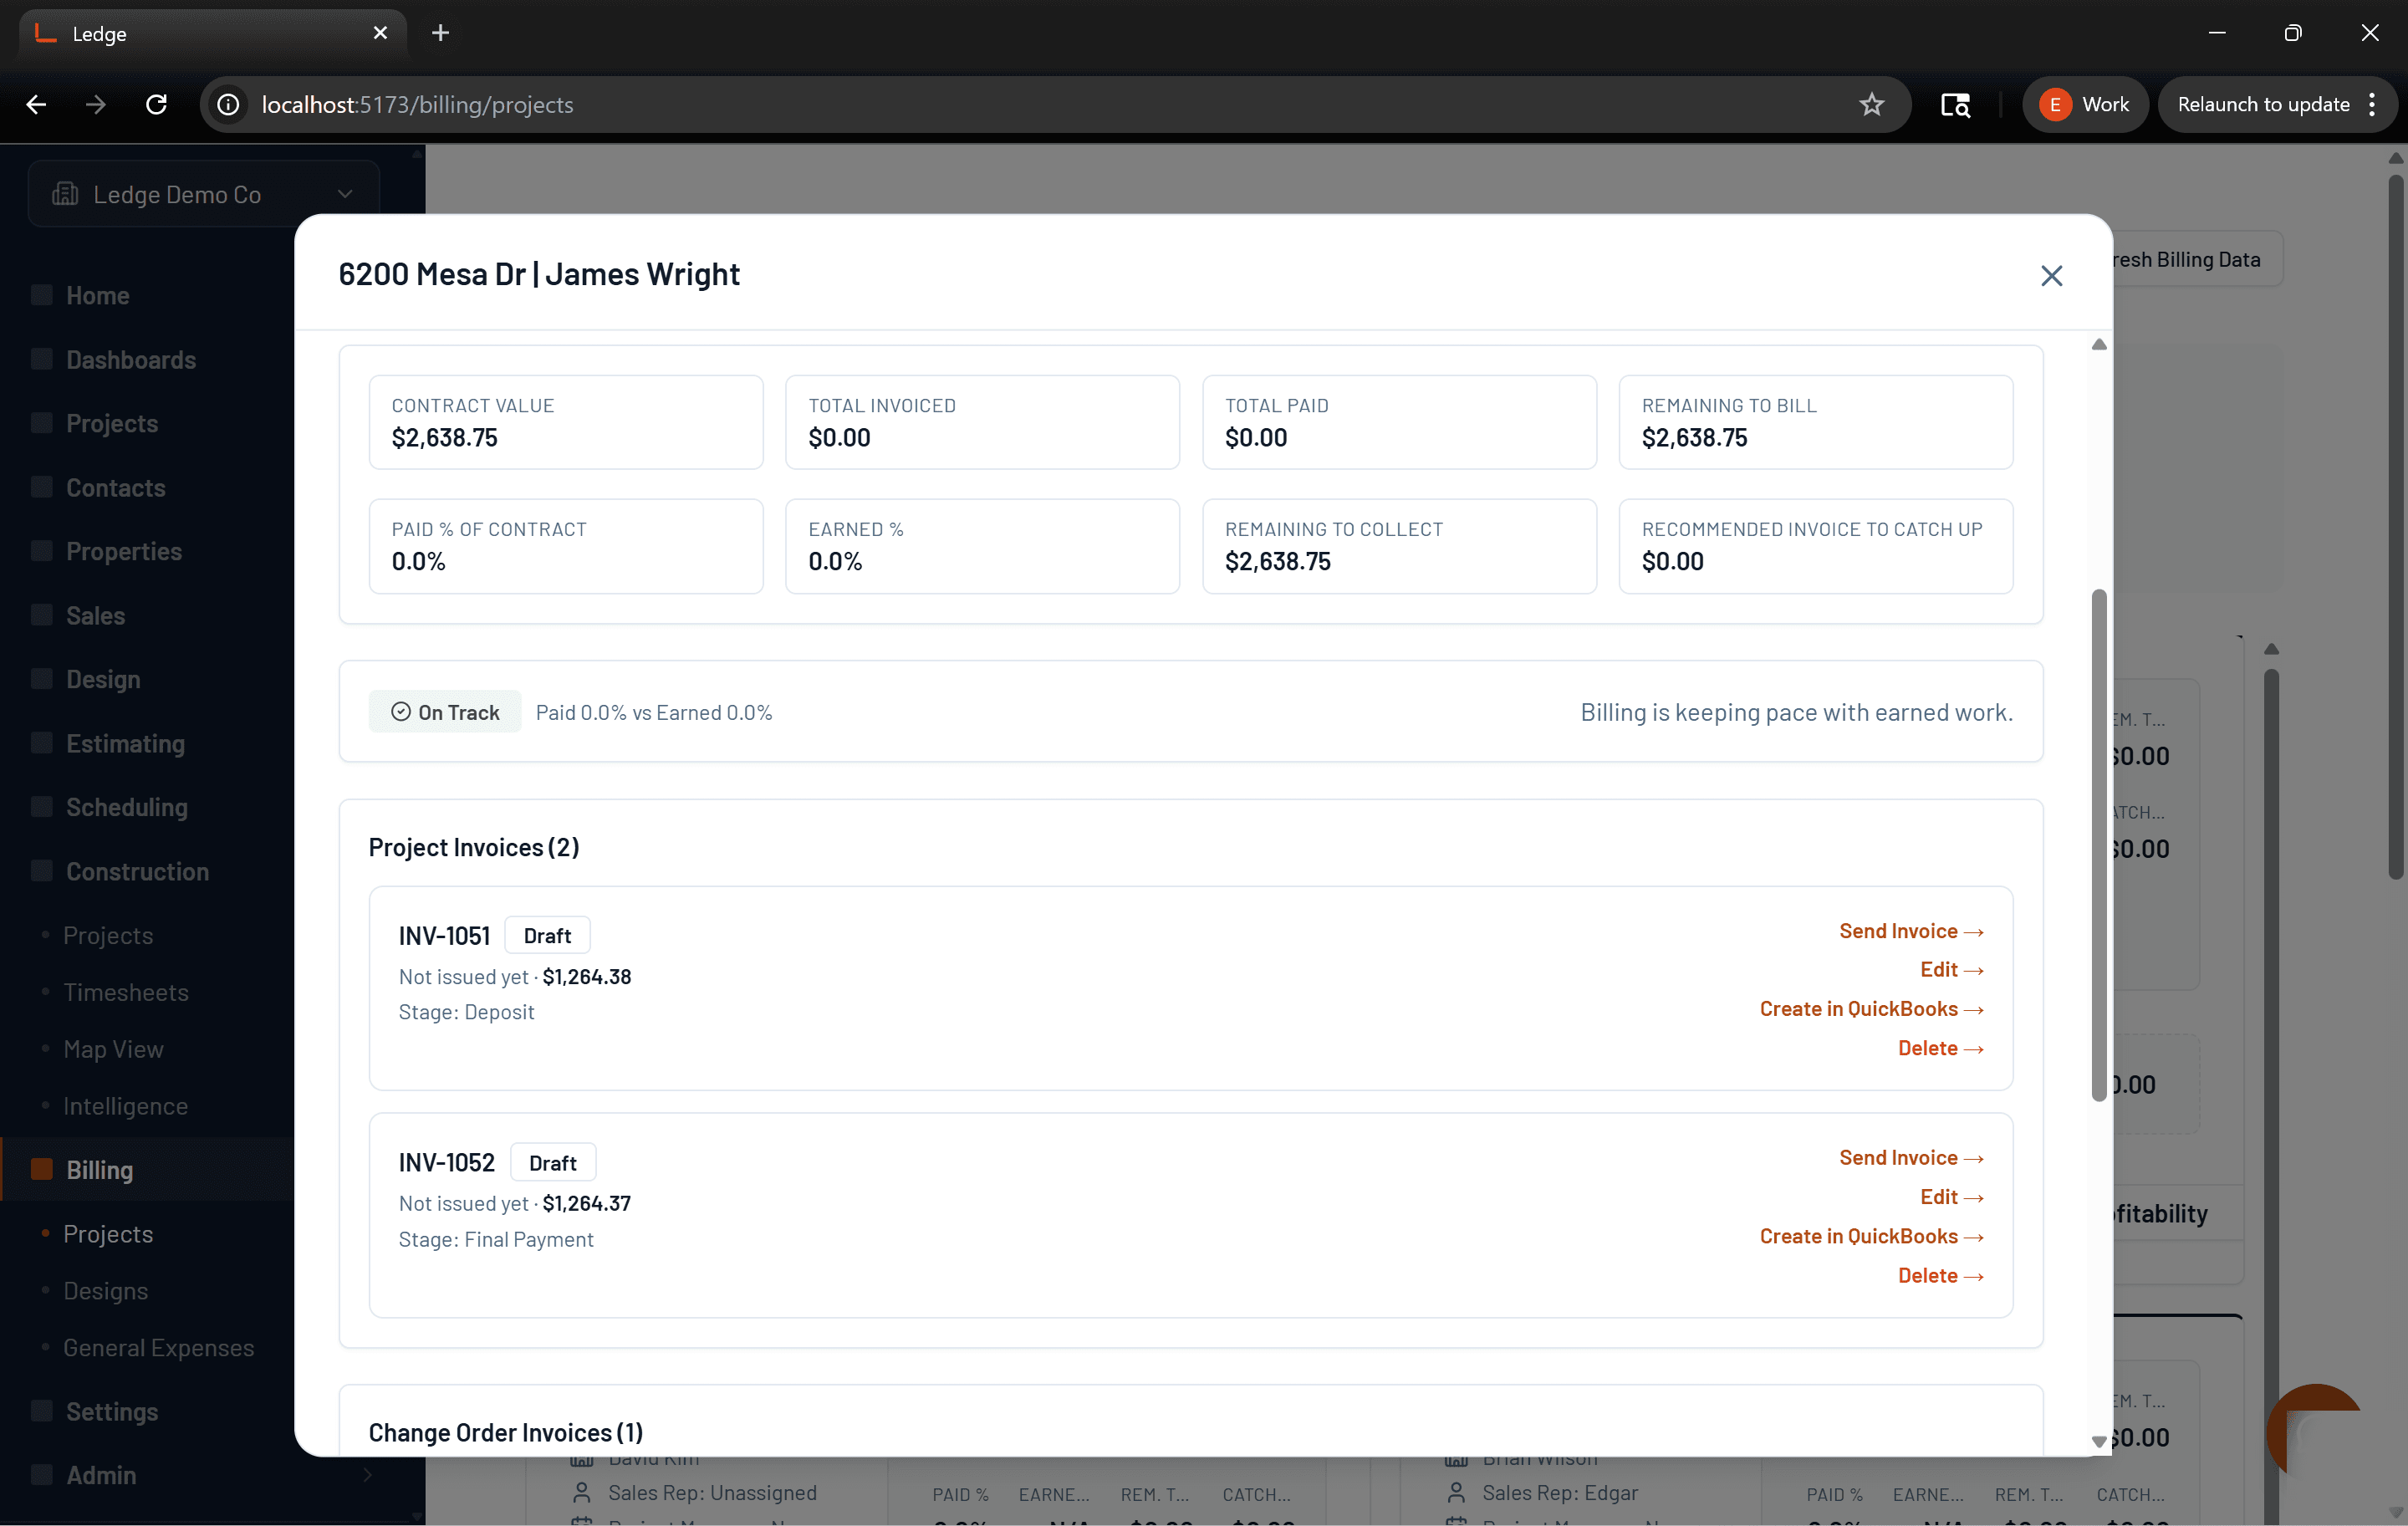
Task: Click the Project Invoices (2) heading
Action: pyautogui.click(x=474, y=847)
